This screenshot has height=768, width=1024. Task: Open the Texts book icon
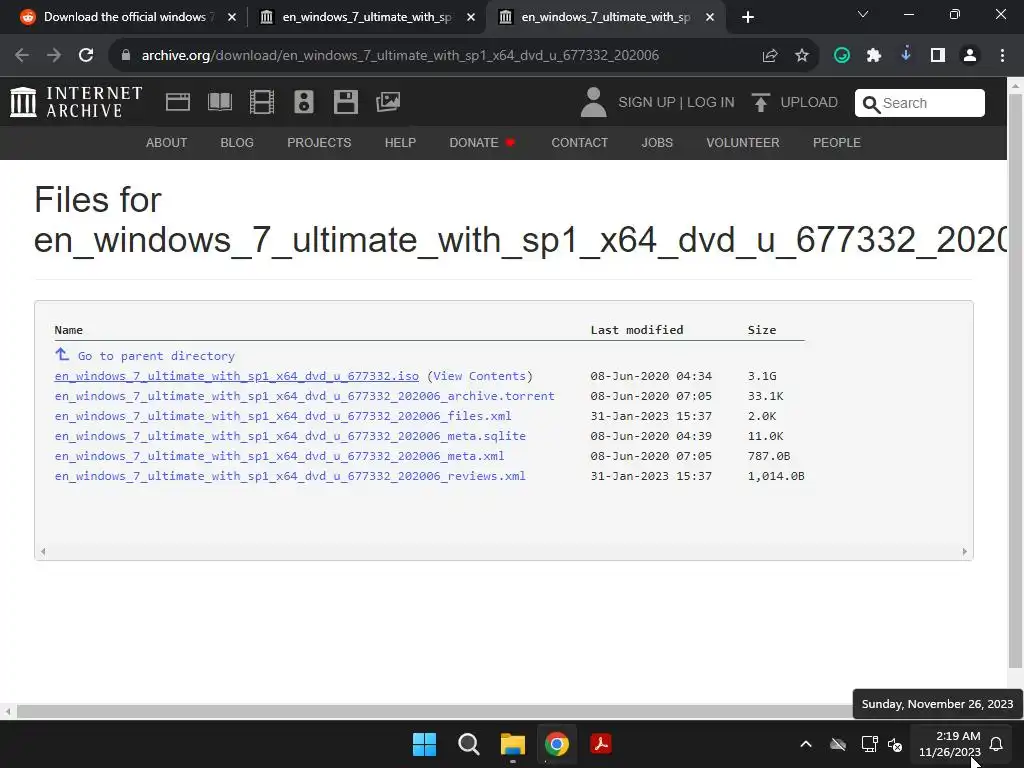point(219,102)
